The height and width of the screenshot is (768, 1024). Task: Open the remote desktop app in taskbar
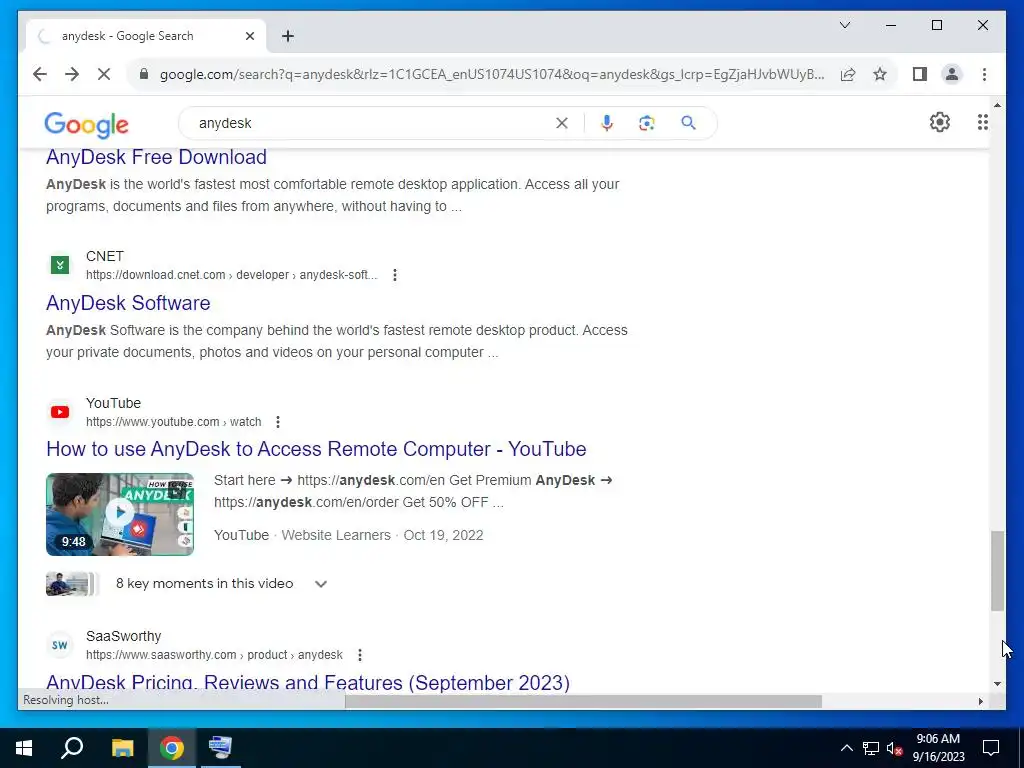point(220,748)
